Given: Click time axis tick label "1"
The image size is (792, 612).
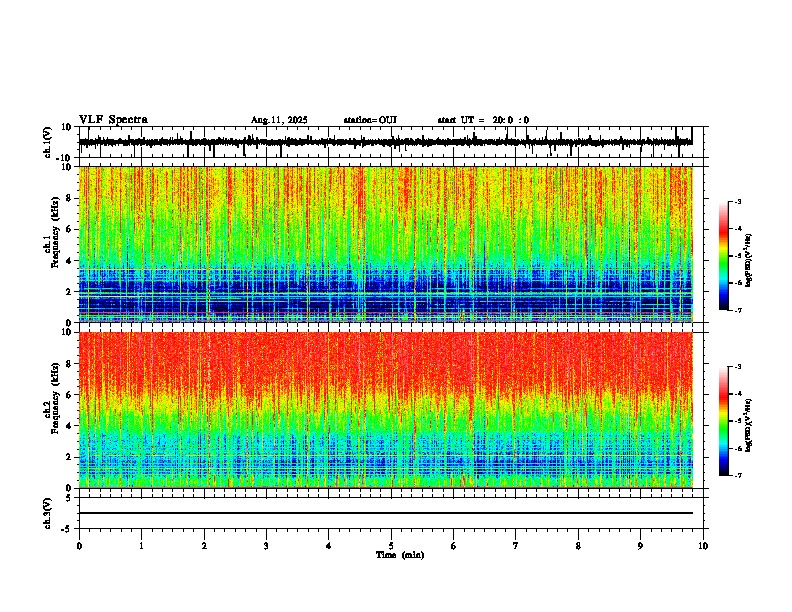Looking at the screenshot, I should [x=141, y=546].
